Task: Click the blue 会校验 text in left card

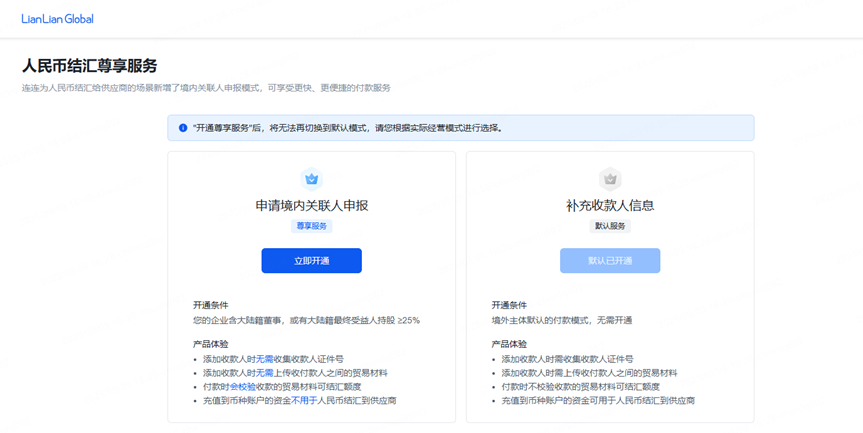Action: click(x=243, y=387)
